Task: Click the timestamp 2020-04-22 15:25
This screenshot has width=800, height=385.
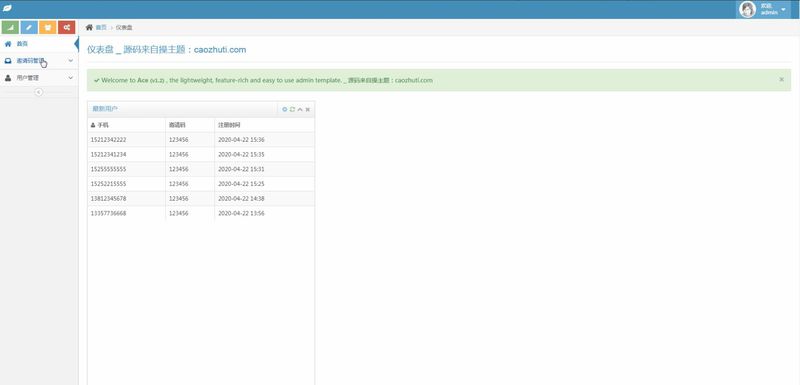Action: pos(241,184)
